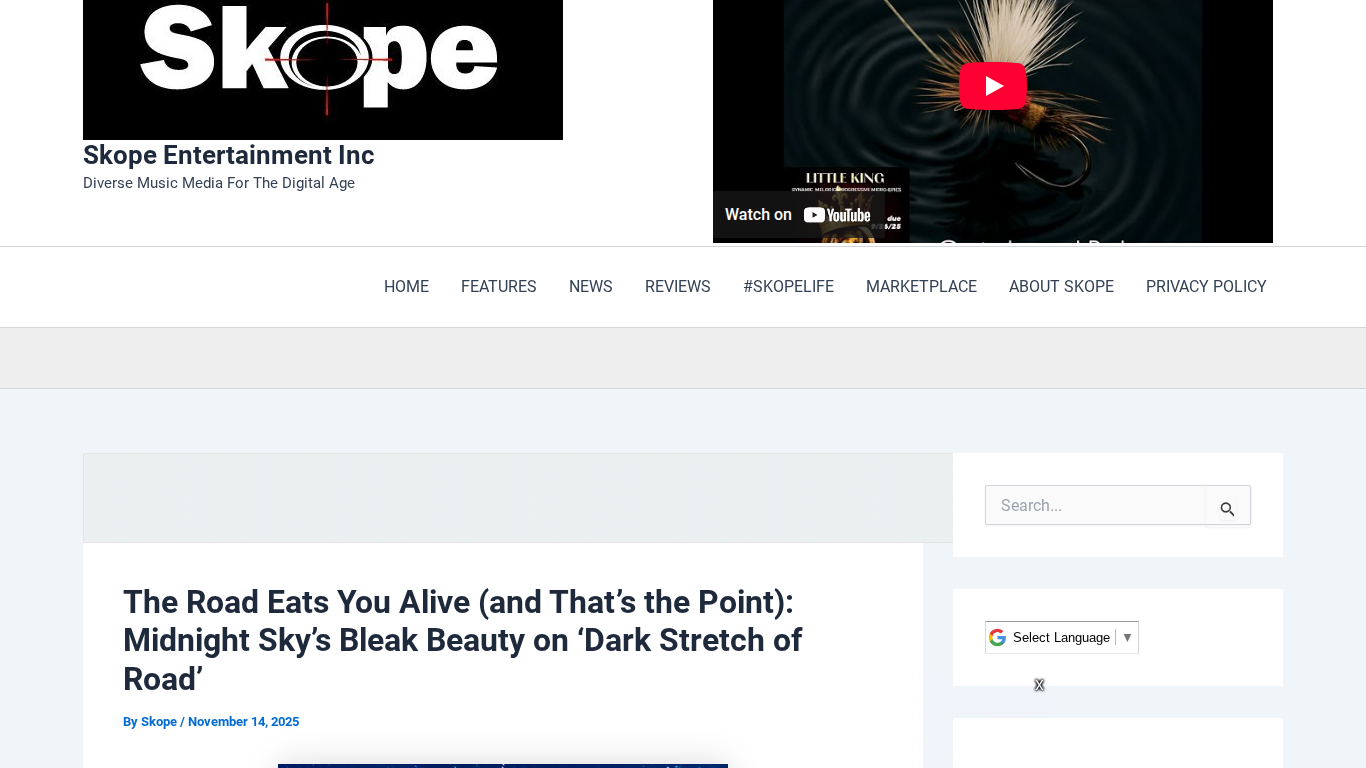Image resolution: width=1366 pixels, height=768 pixels.
Task: Expand the Select Language dropdown
Action: (1072, 638)
